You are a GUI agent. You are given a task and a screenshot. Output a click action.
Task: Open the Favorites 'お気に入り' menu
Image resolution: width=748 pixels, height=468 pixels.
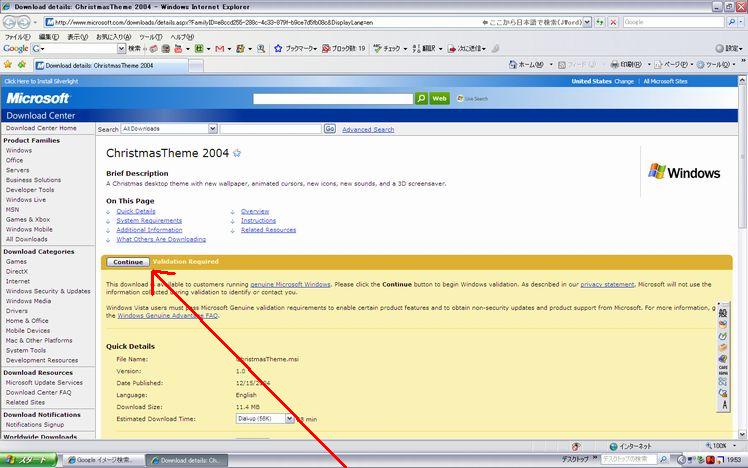(114, 37)
